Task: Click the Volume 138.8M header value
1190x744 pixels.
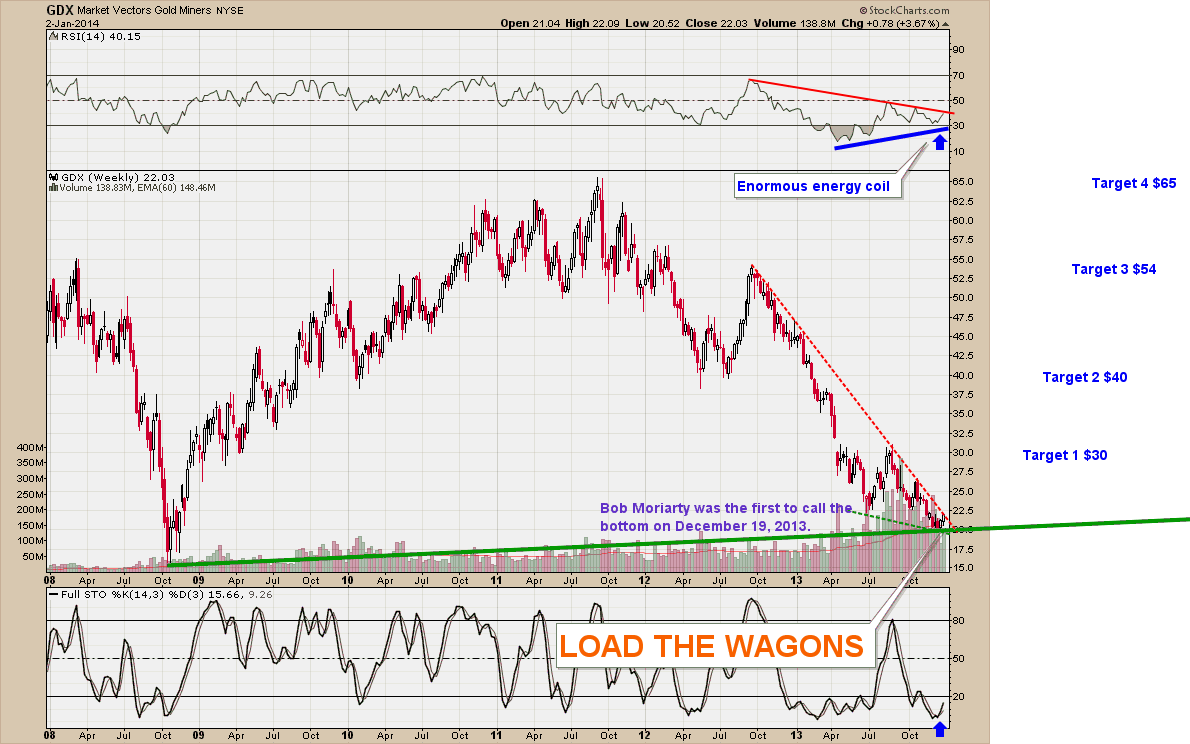Action: [x=795, y=24]
